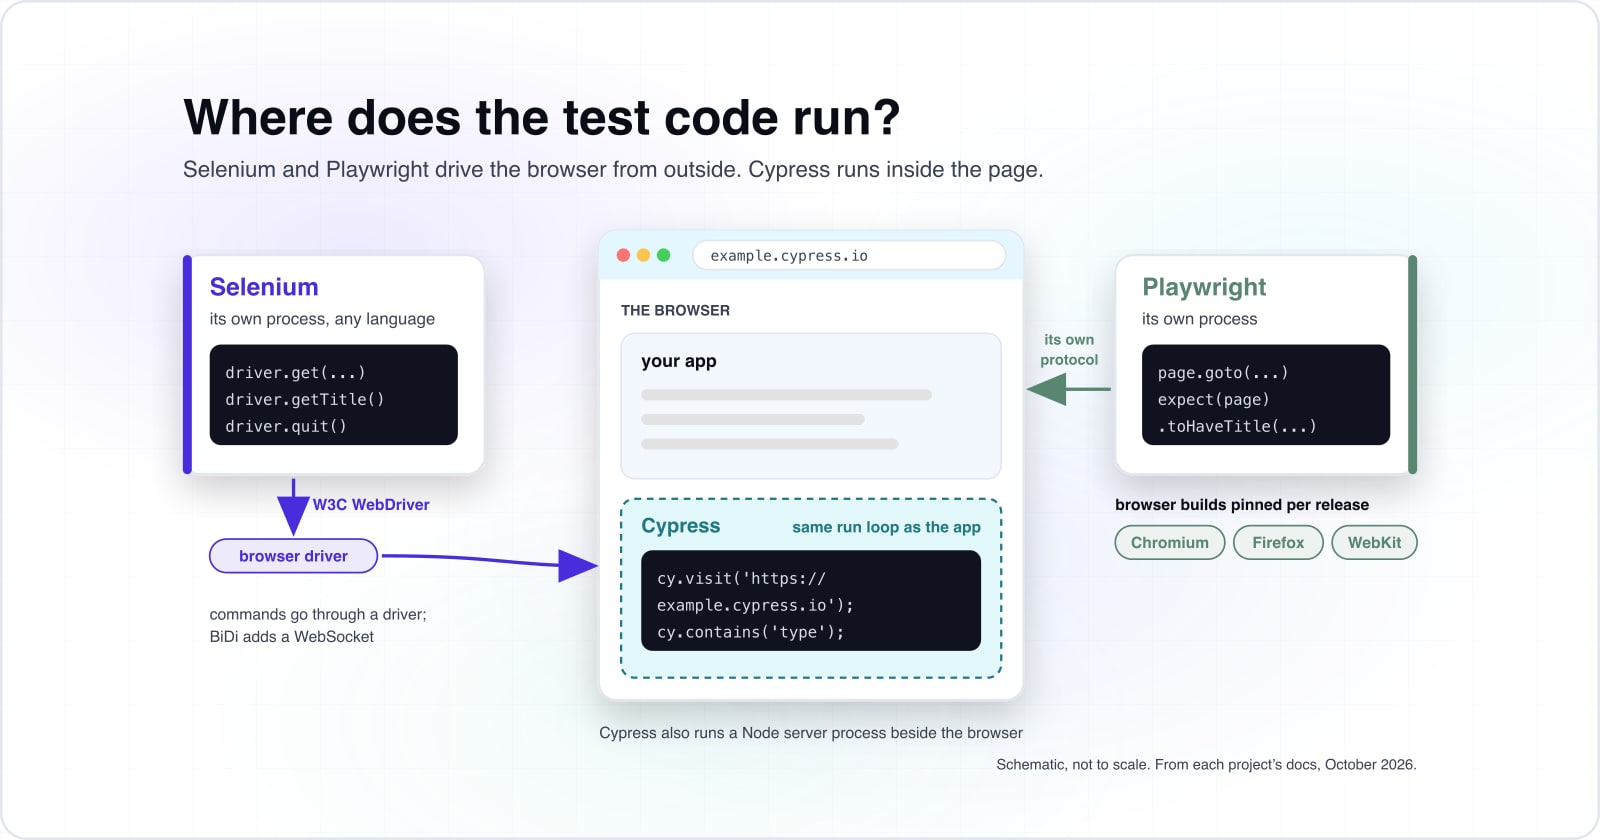
Task: Click the 'its own protocol' label
Action: click(x=1069, y=350)
